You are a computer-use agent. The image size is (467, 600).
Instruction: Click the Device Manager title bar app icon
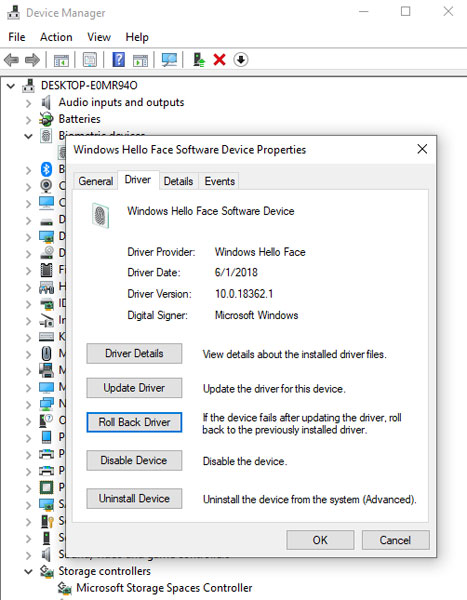(x=13, y=13)
